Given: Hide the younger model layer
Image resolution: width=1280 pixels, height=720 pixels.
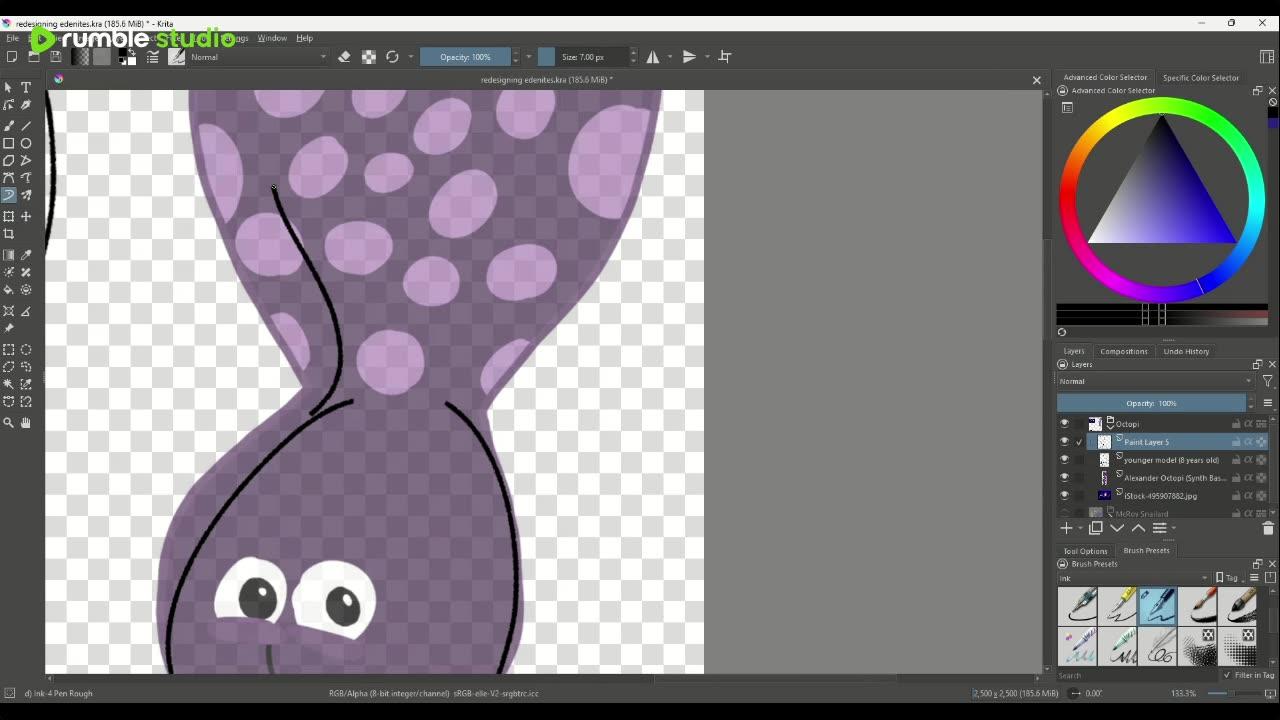Looking at the screenshot, I should click(1064, 460).
